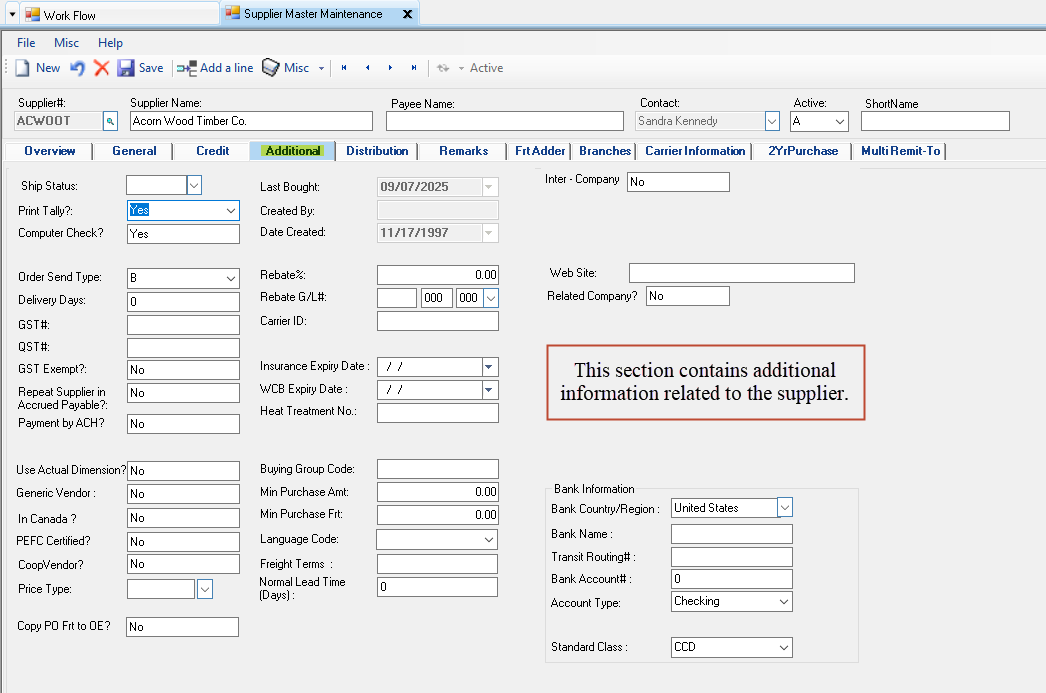Jump to the last record
The height and width of the screenshot is (693, 1046).
click(414, 68)
